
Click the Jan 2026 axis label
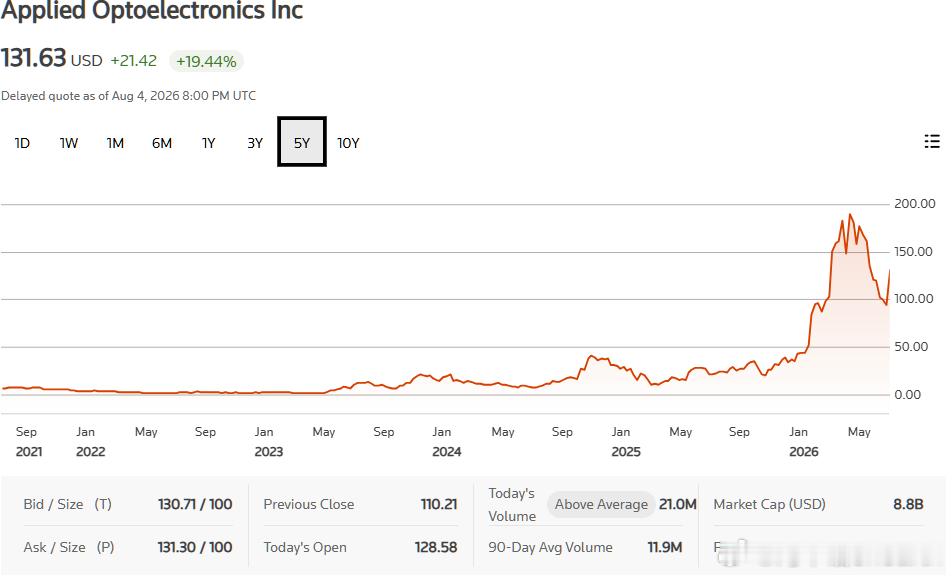click(803, 442)
